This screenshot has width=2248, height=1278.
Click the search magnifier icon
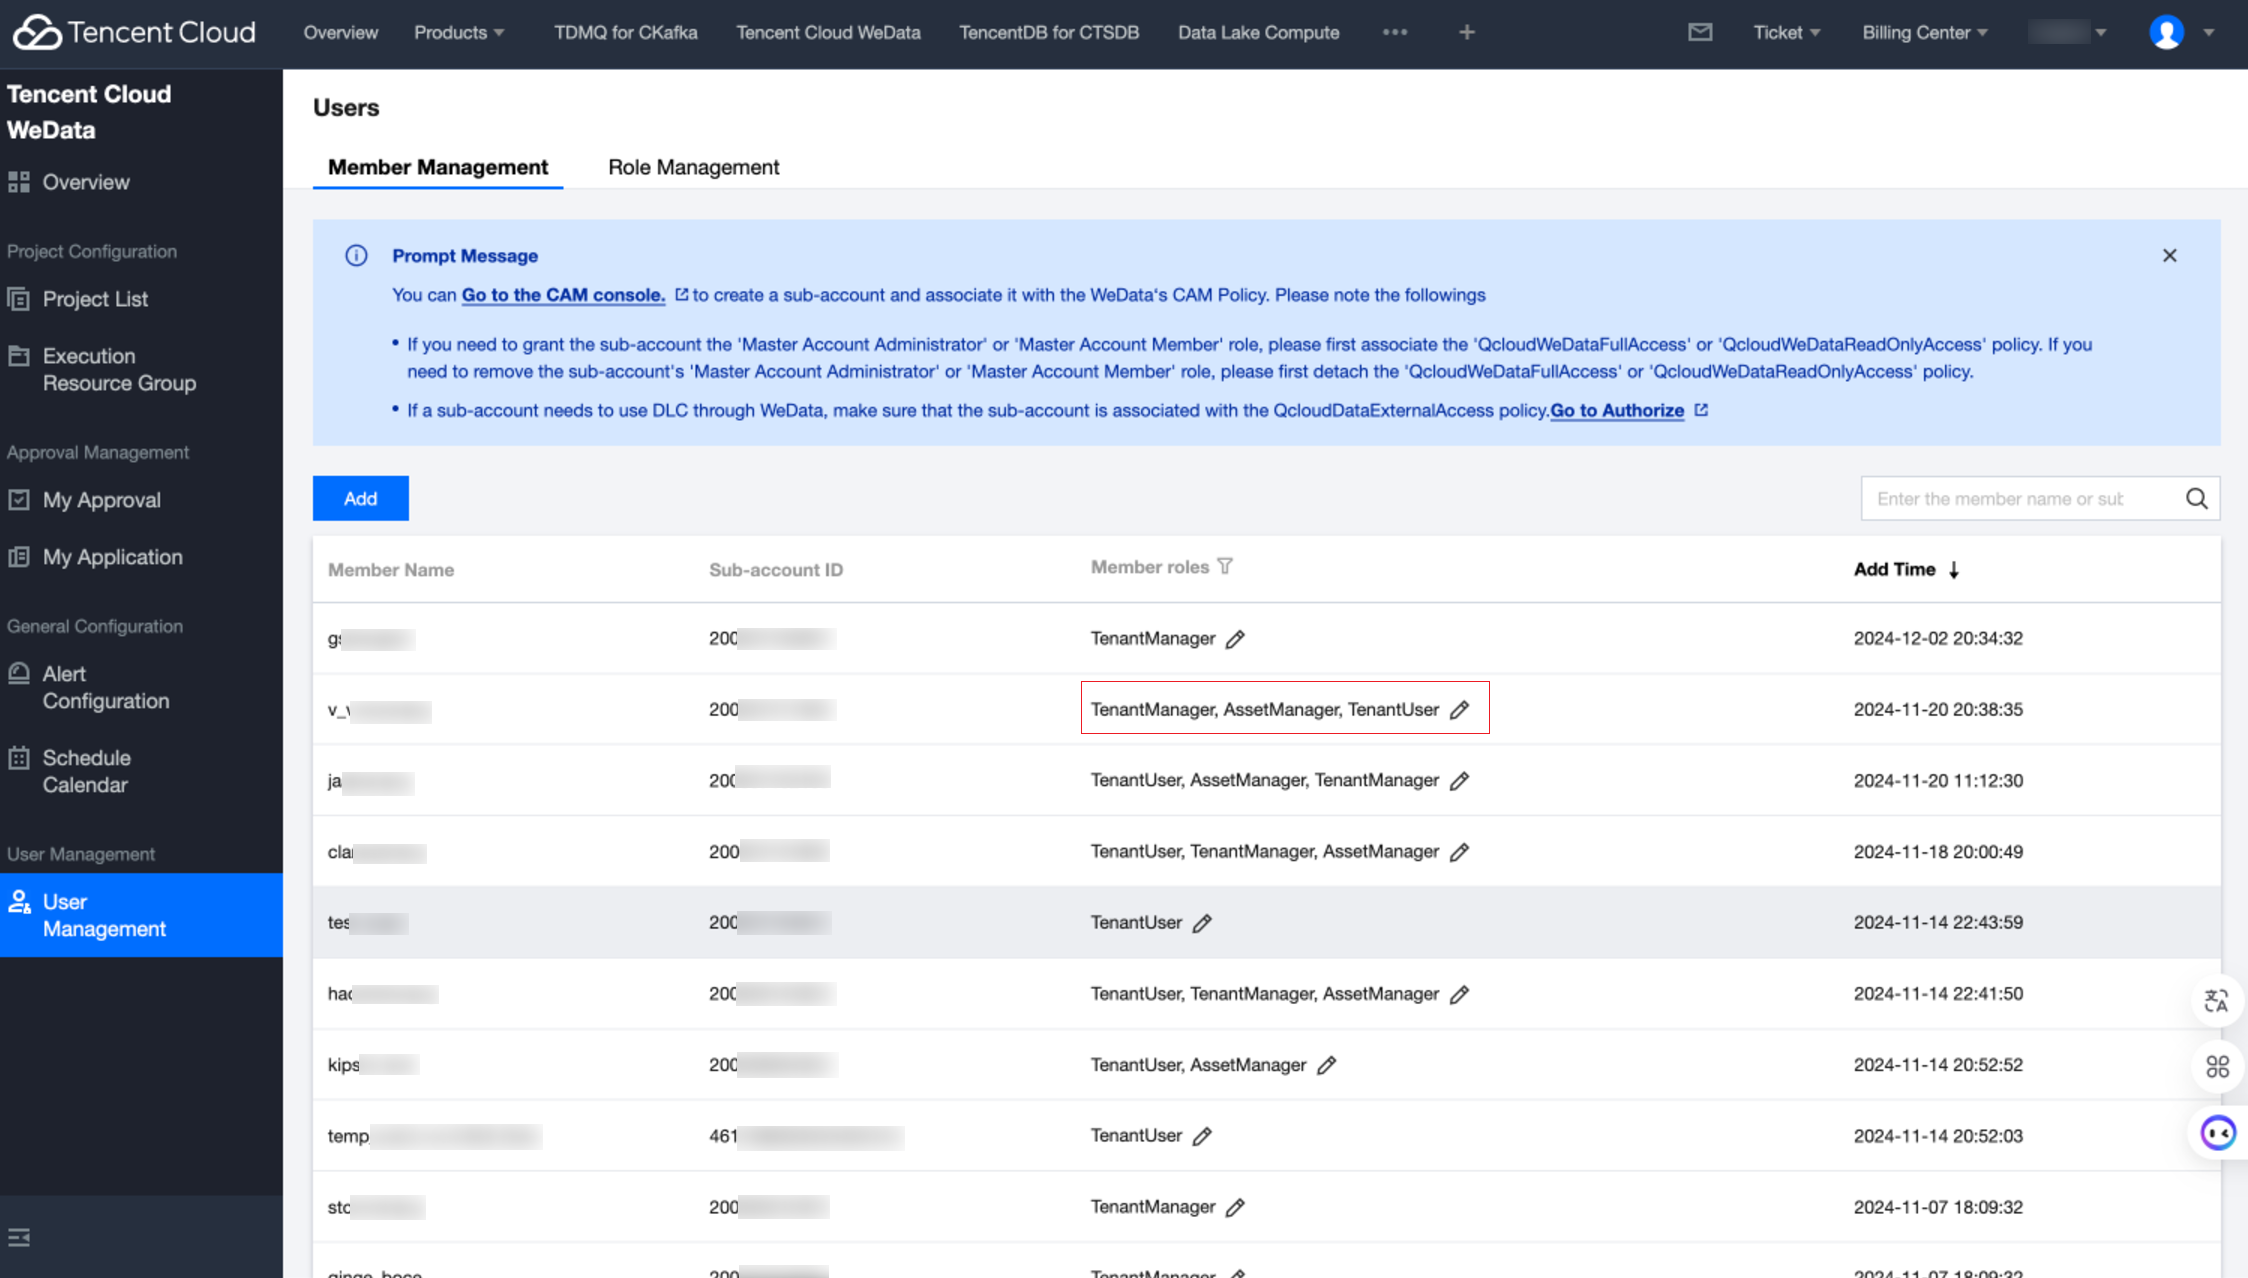pos(2196,498)
